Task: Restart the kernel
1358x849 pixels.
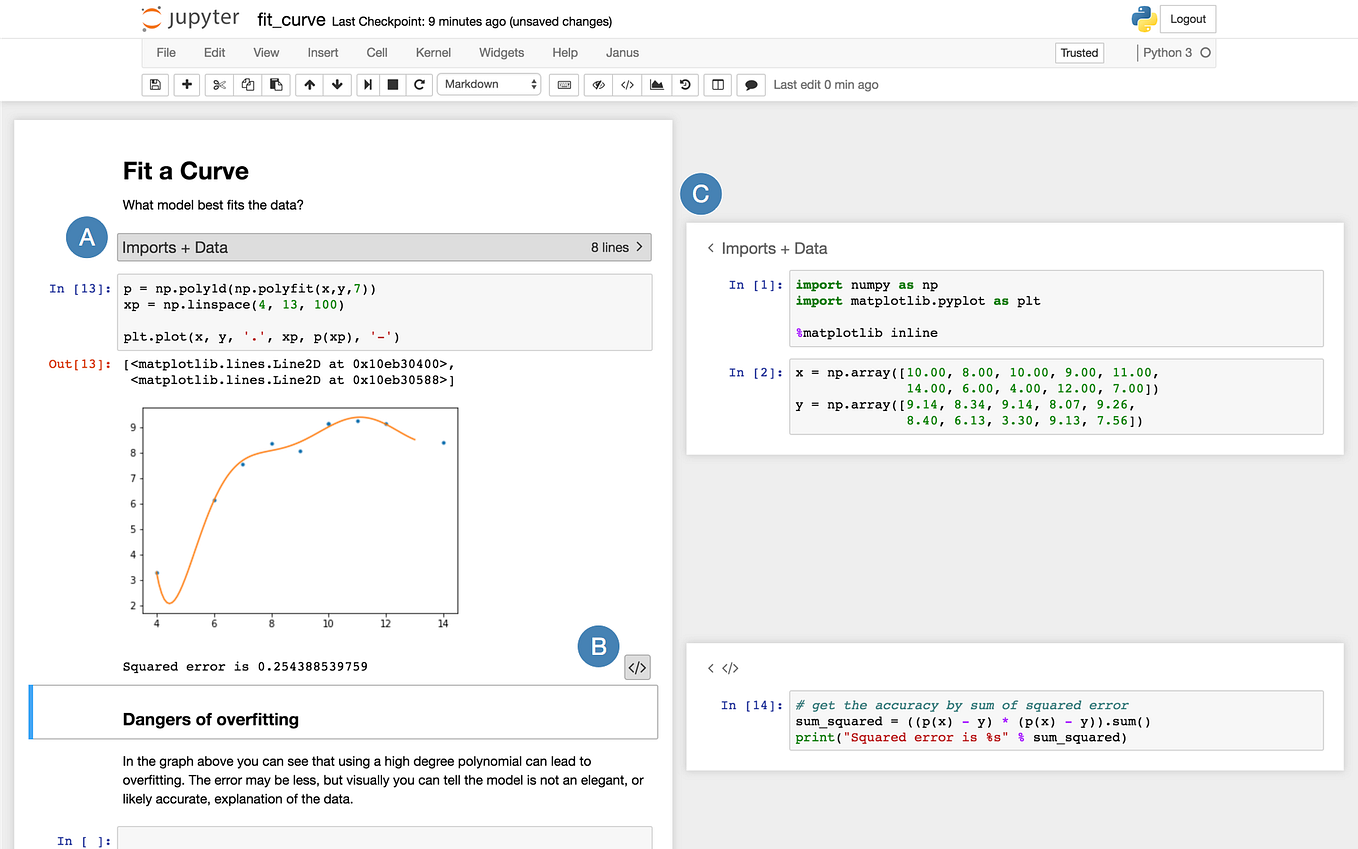Action: coord(420,85)
